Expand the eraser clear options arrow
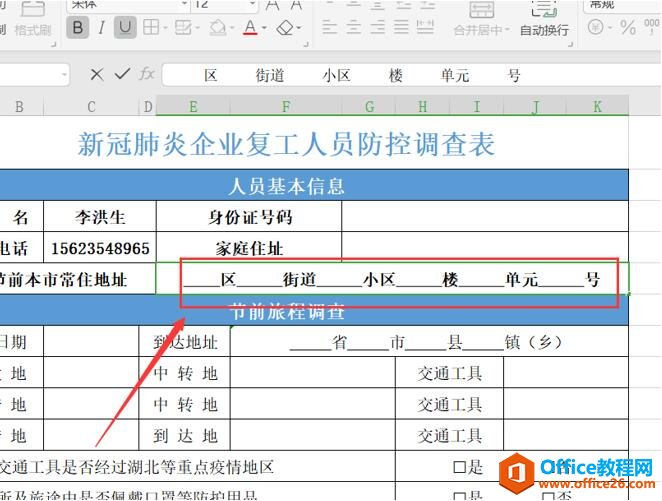662x501 pixels. tap(299, 28)
